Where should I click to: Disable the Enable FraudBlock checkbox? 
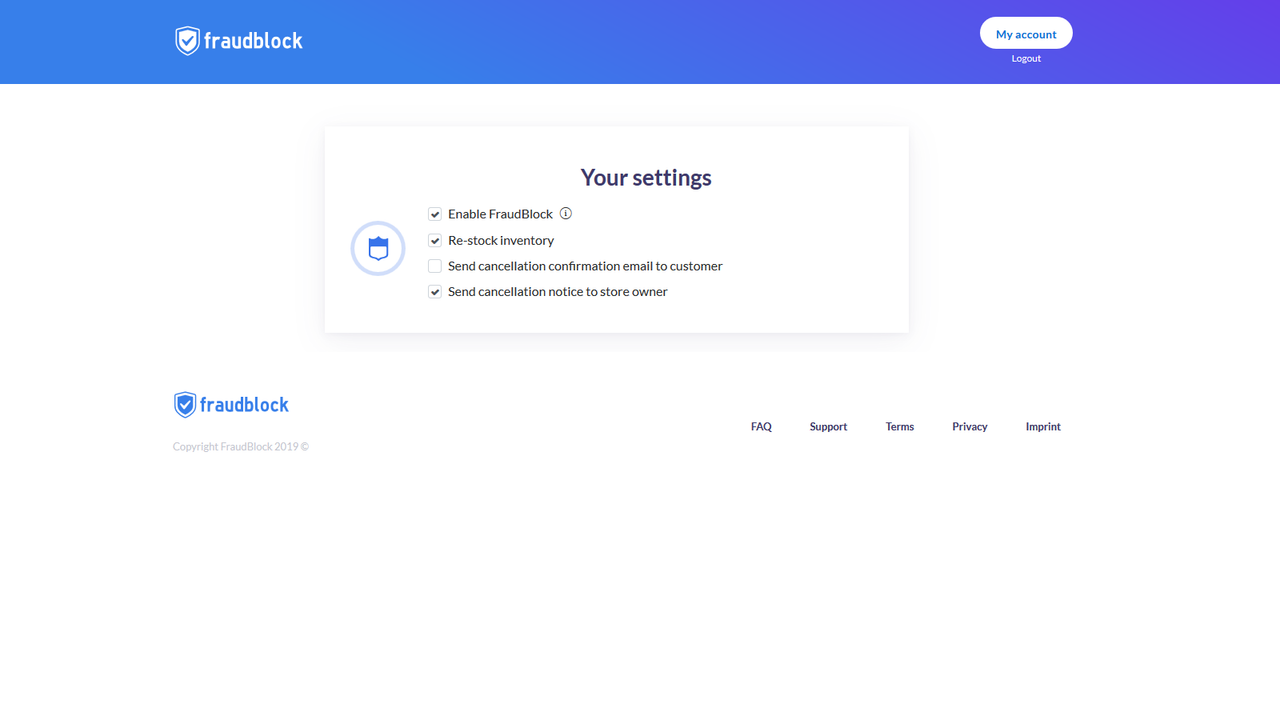tap(435, 214)
